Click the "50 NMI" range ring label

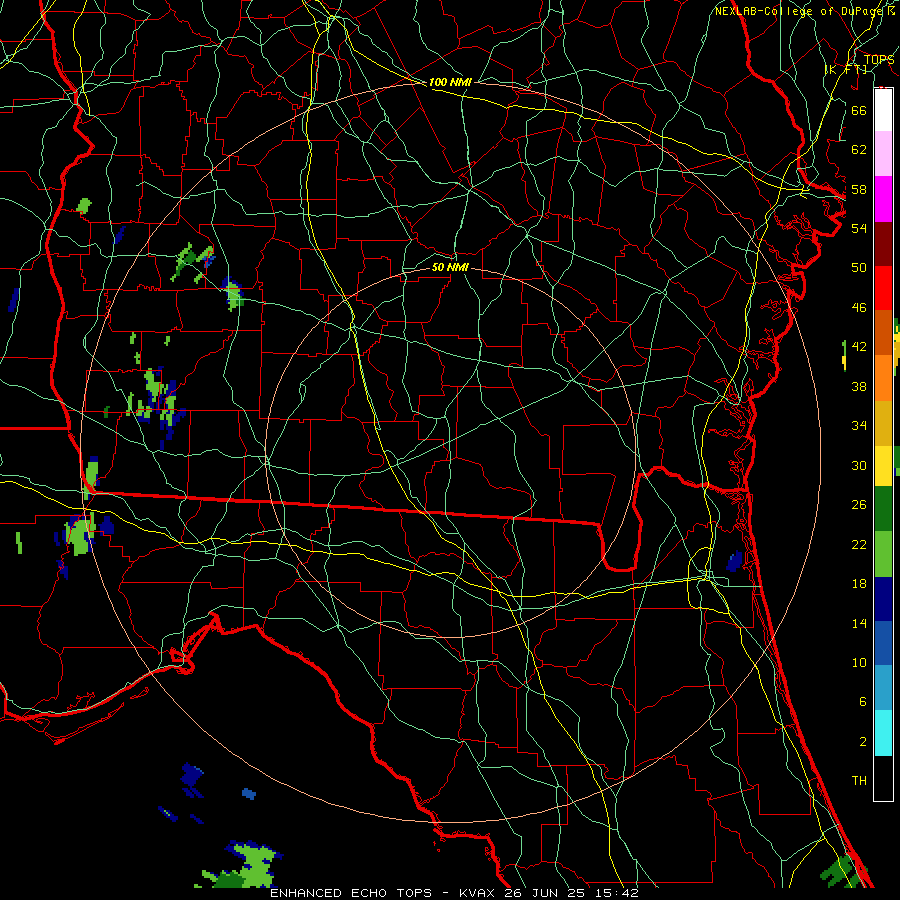point(450,267)
